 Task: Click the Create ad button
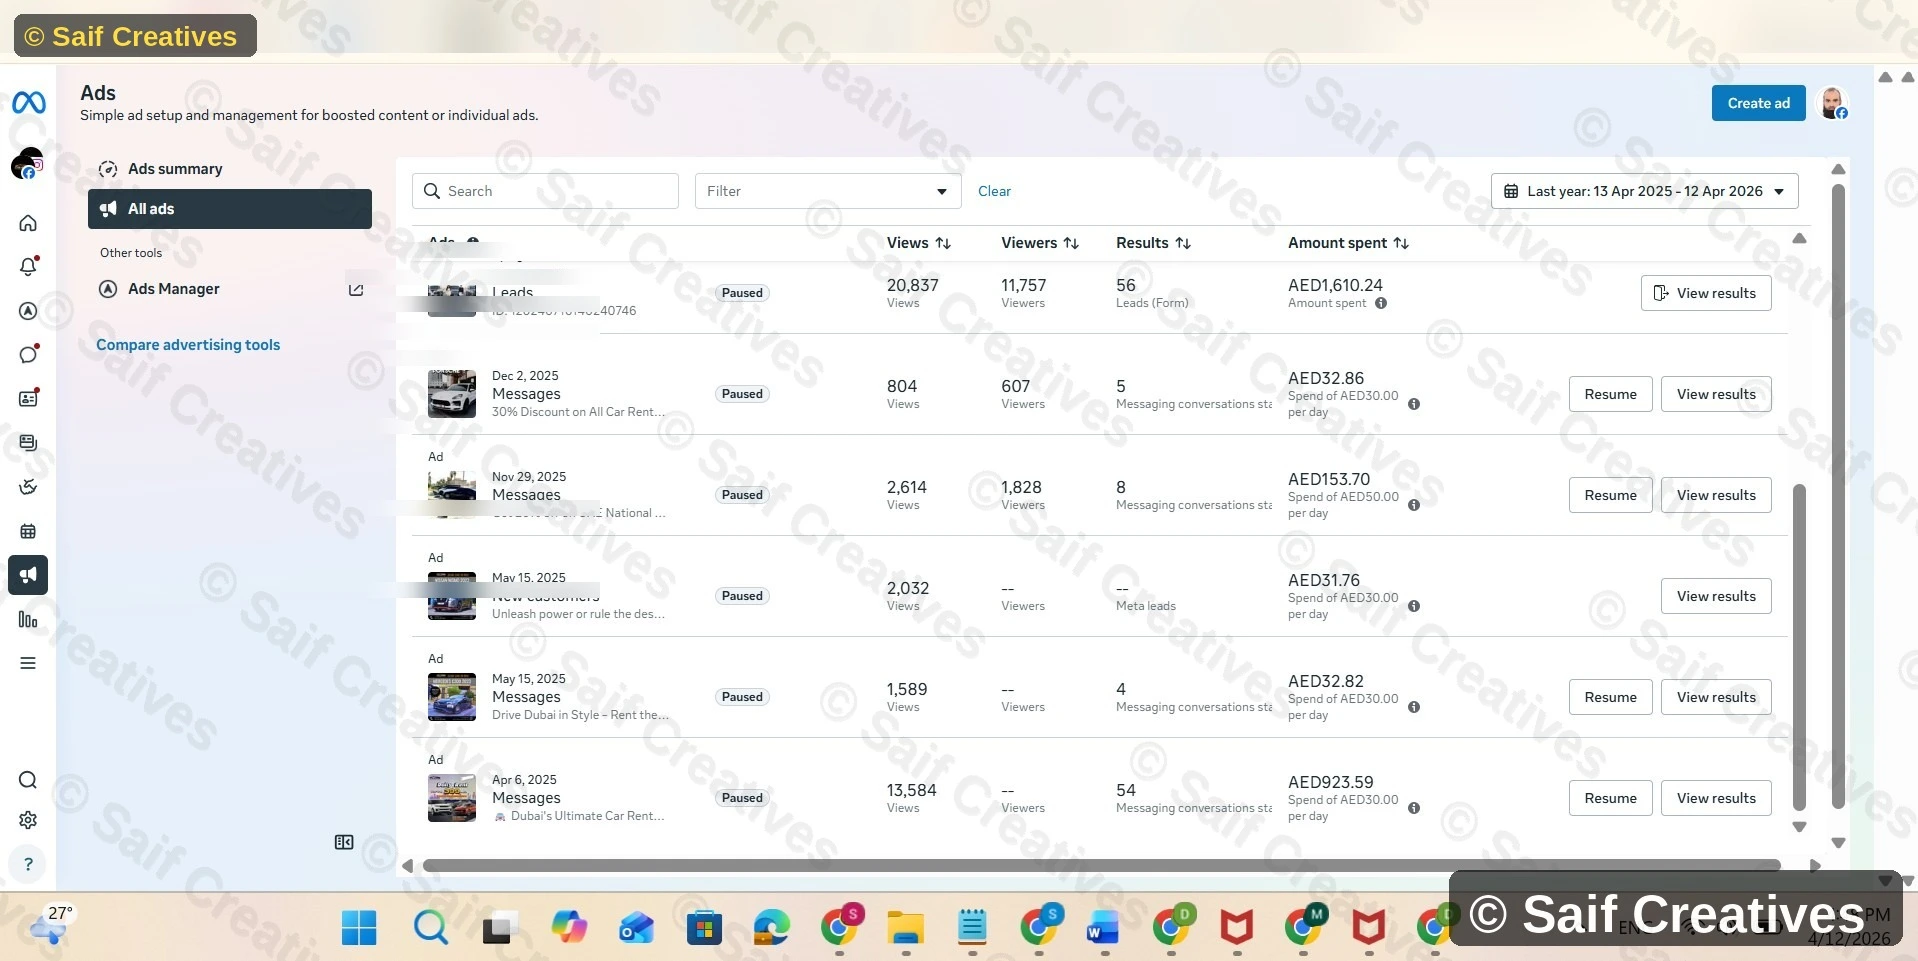pyautogui.click(x=1758, y=103)
